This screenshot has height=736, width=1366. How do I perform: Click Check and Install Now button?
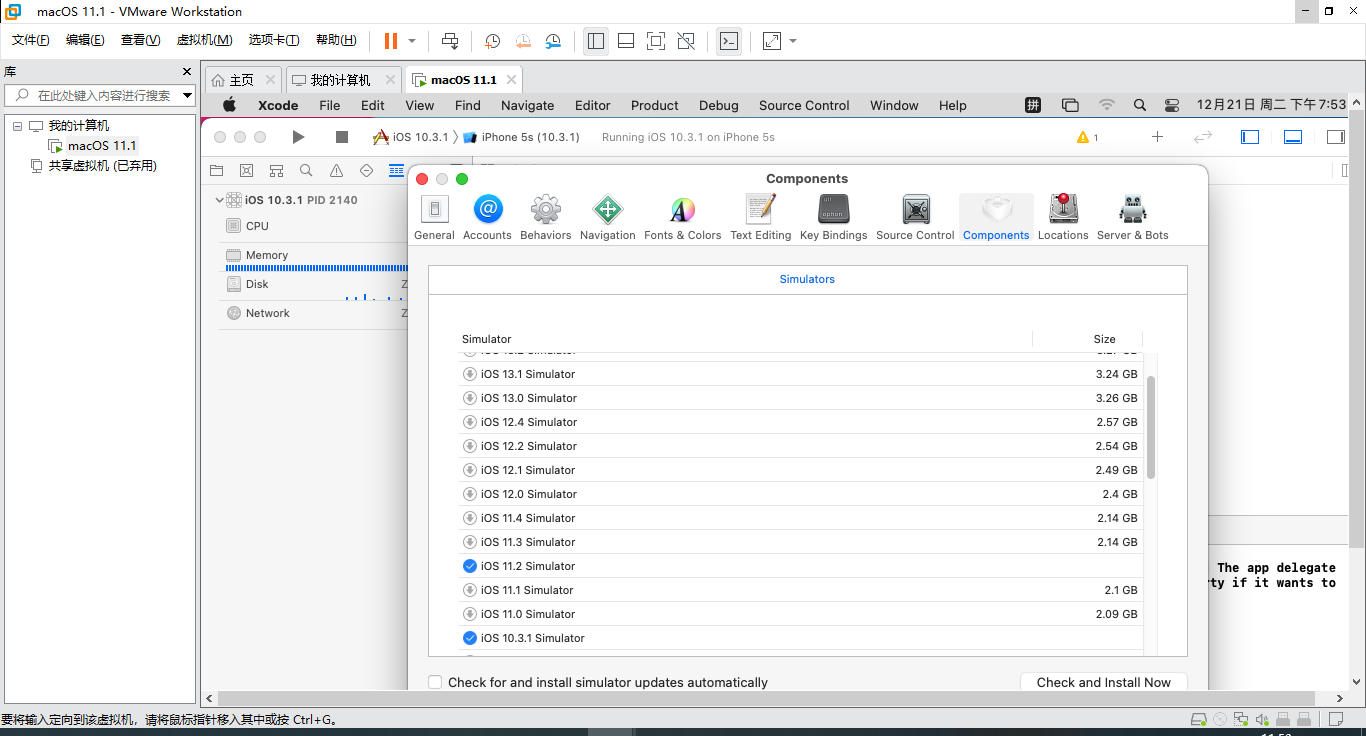(1104, 682)
